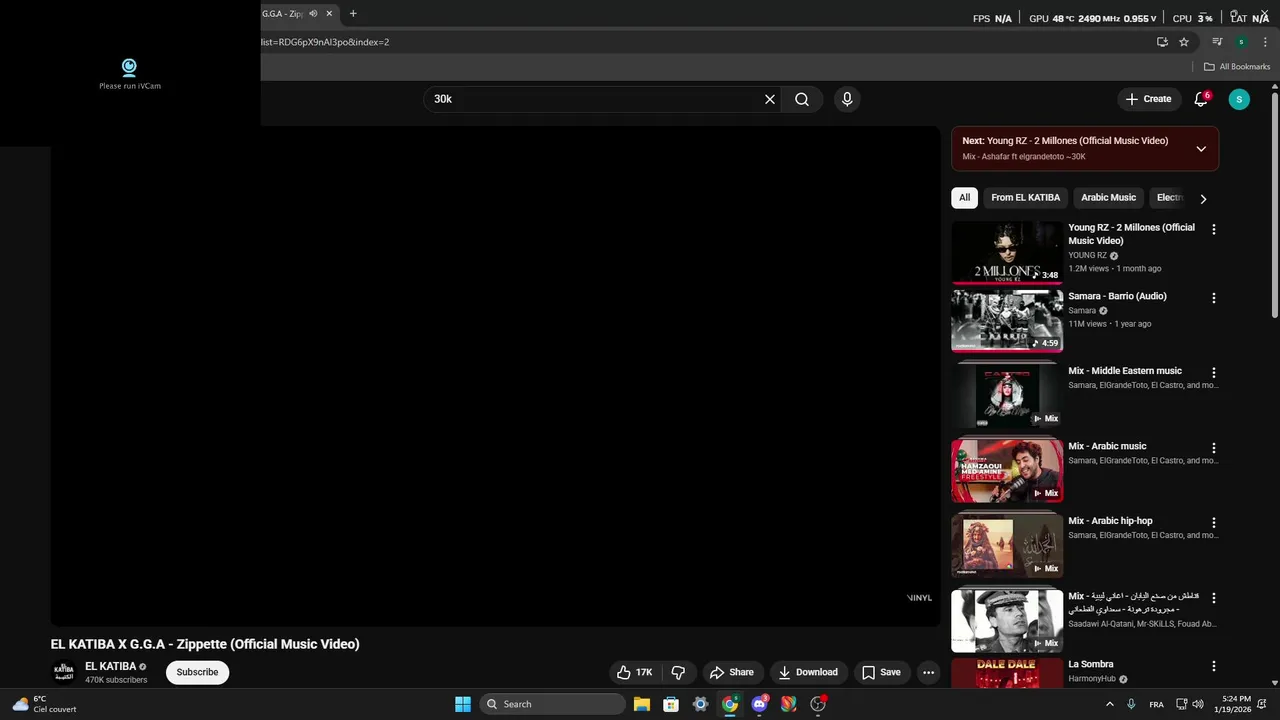Start voice search with the microphone
Viewport: 1280px width, 720px height.
coord(847,99)
